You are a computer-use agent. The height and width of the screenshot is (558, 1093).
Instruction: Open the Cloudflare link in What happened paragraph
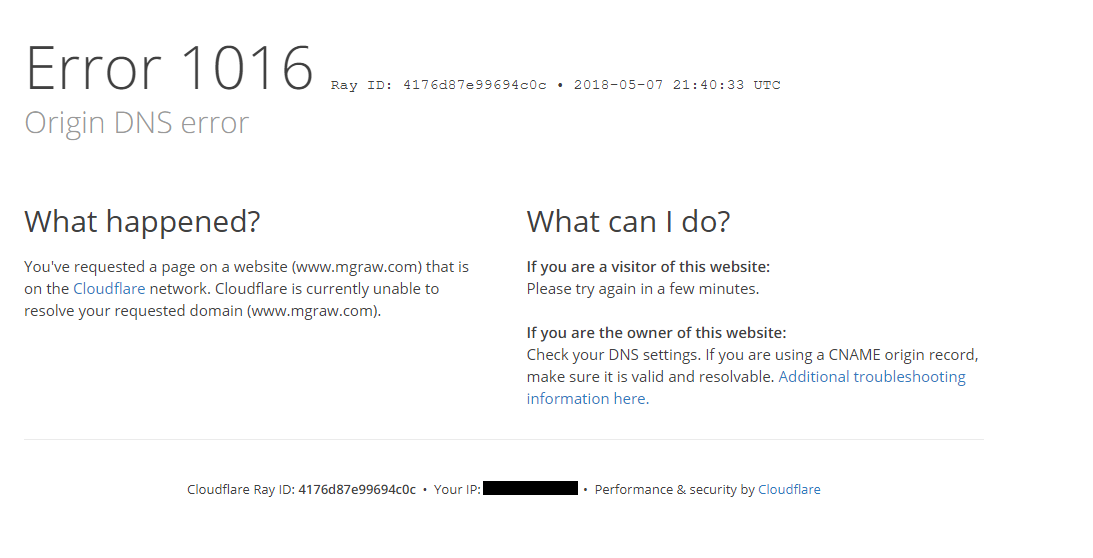point(109,289)
